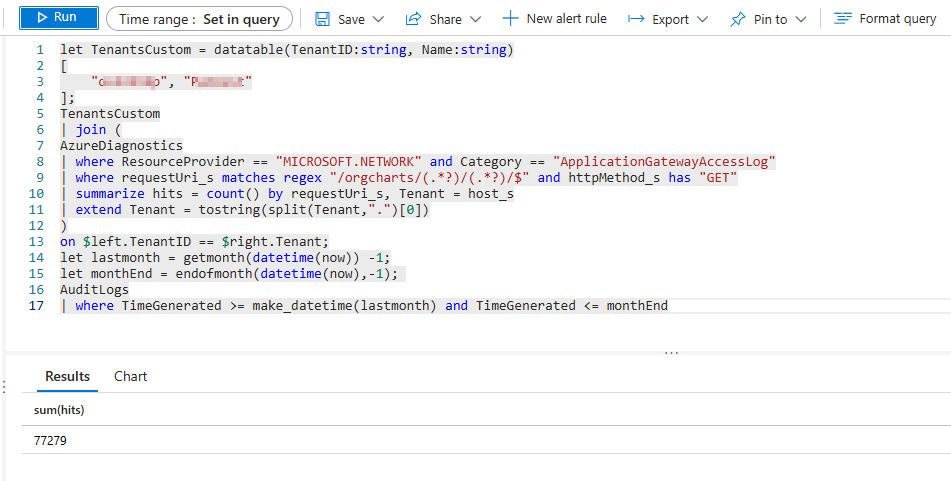Screen dimensions: 951x481
Task: Switch to the Results tab
Action: pos(67,376)
